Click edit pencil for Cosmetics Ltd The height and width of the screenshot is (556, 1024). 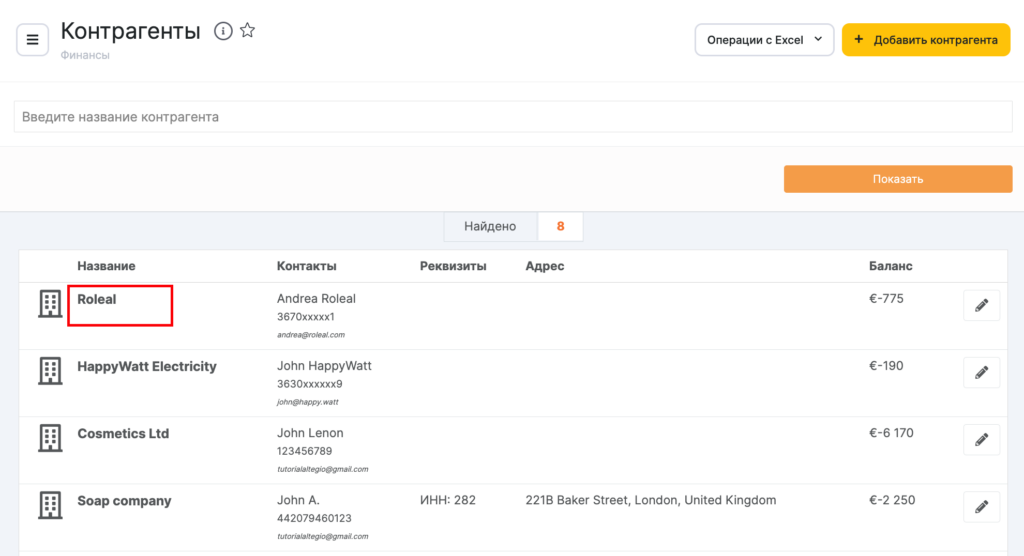click(981, 440)
